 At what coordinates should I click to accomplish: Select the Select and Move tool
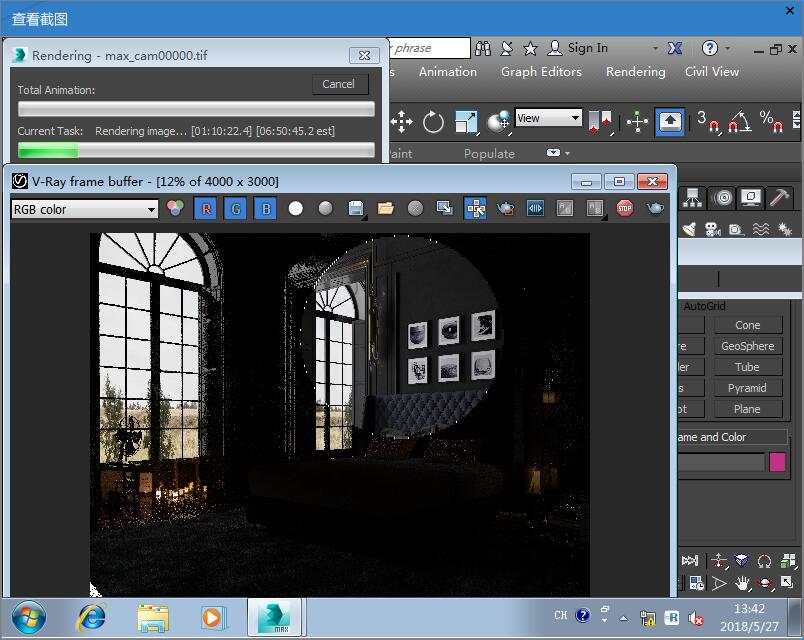(401, 122)
